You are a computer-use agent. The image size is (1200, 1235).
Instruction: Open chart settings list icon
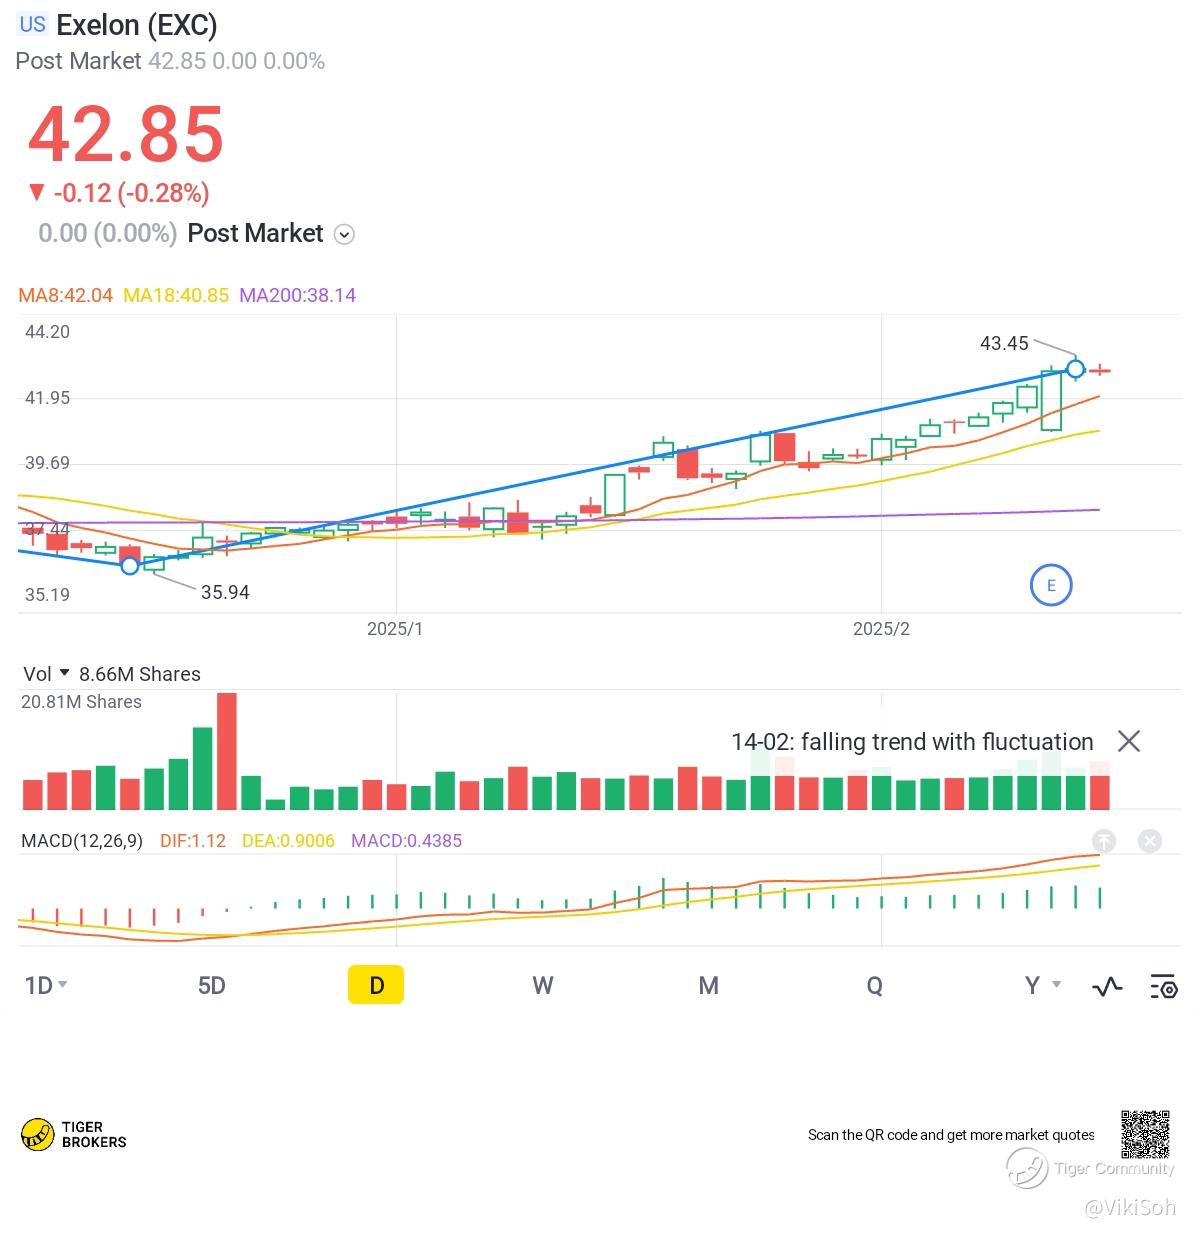pyautogui.click(x=1164, y=987)
